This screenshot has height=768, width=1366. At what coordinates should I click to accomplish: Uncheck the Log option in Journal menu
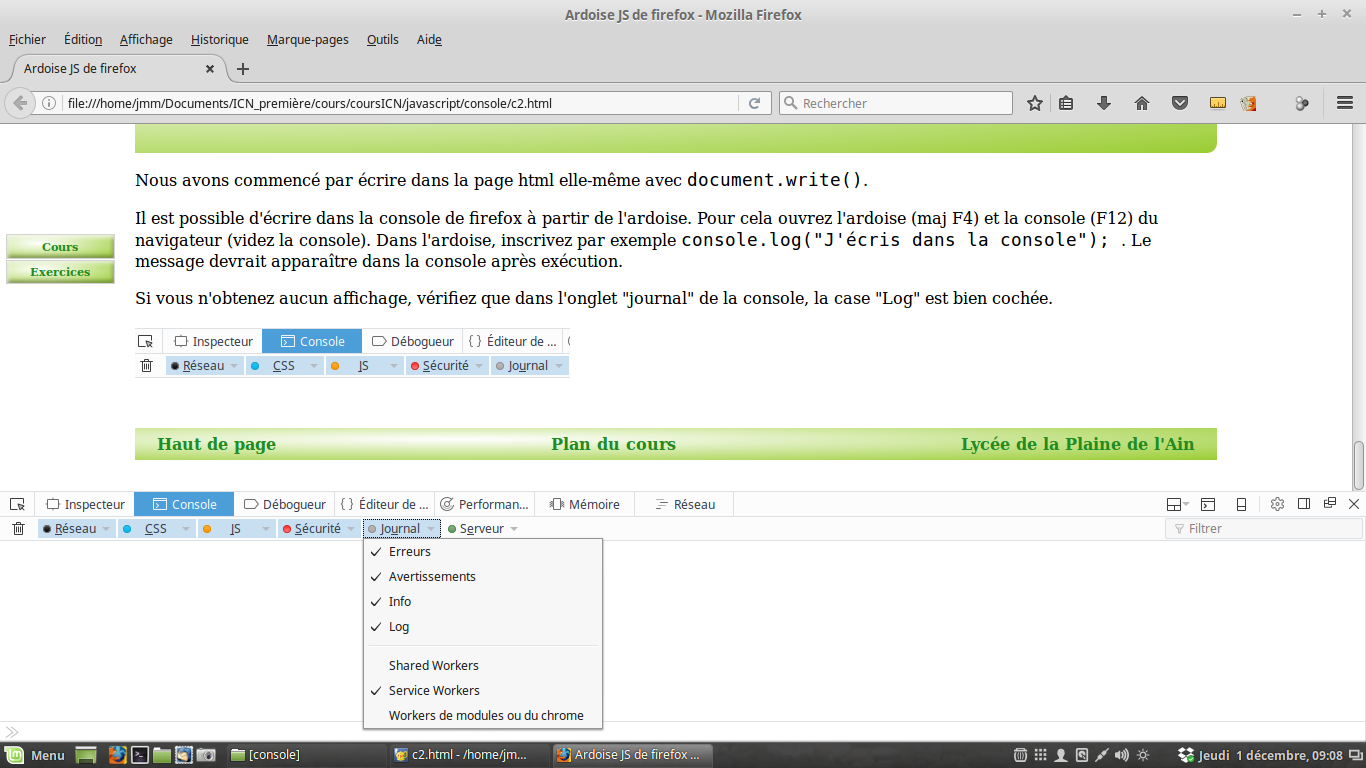[399, 627]
